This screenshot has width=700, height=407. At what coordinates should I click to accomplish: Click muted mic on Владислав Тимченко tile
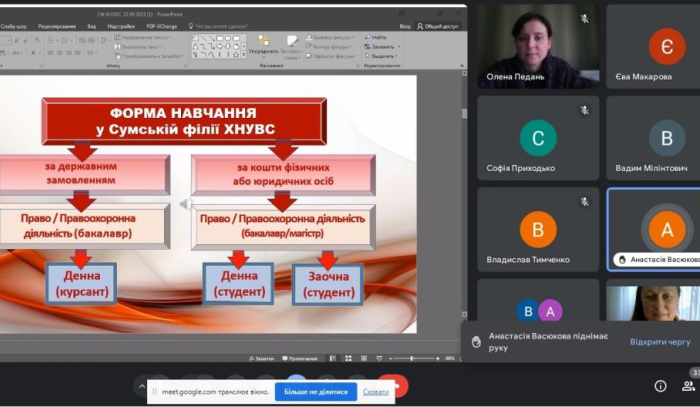[584, 203]
